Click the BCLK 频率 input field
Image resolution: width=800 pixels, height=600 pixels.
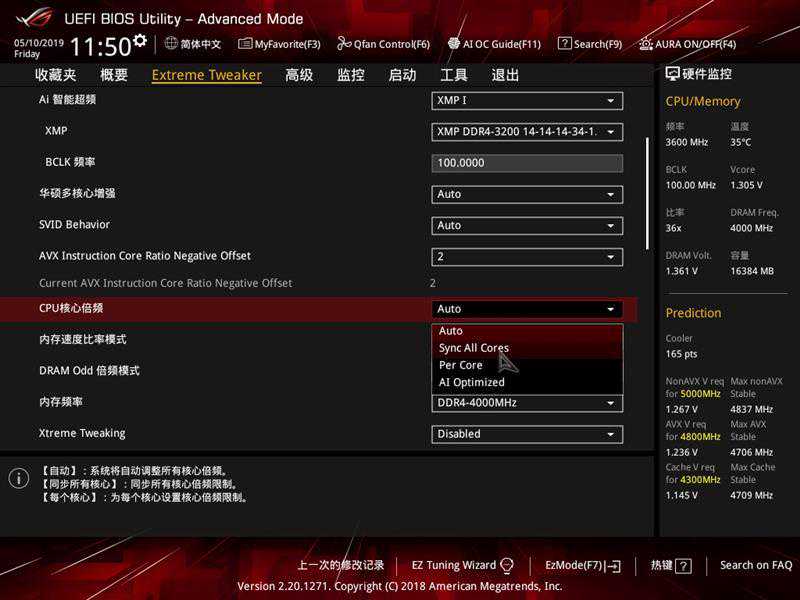click(x=527, y=163)
